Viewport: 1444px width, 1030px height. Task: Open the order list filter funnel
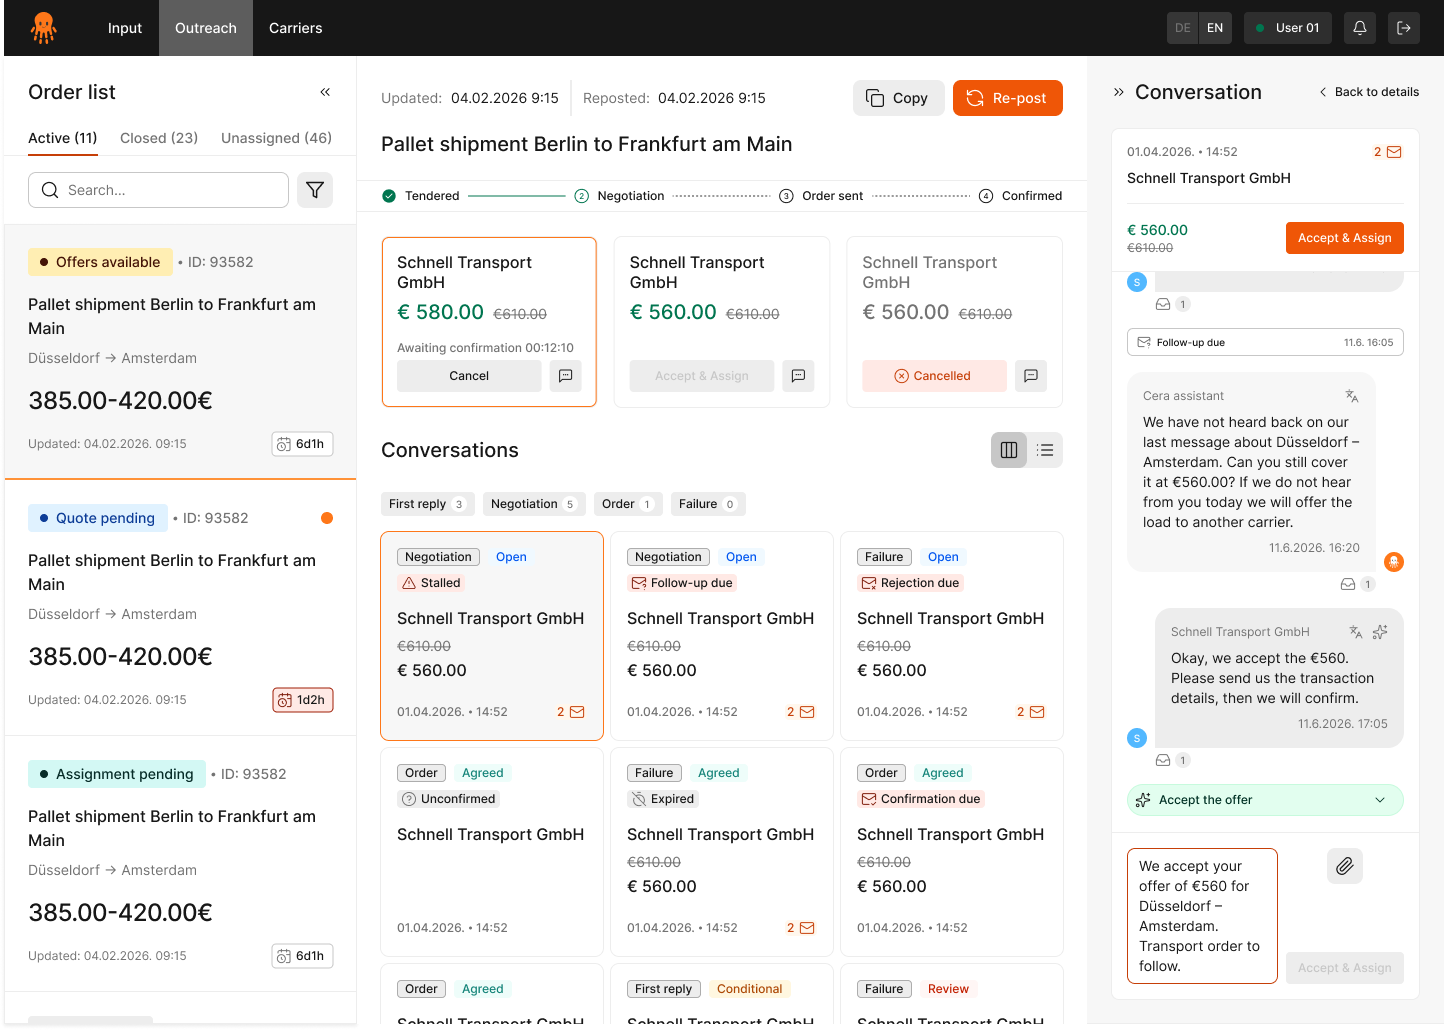tap(315, 190)
